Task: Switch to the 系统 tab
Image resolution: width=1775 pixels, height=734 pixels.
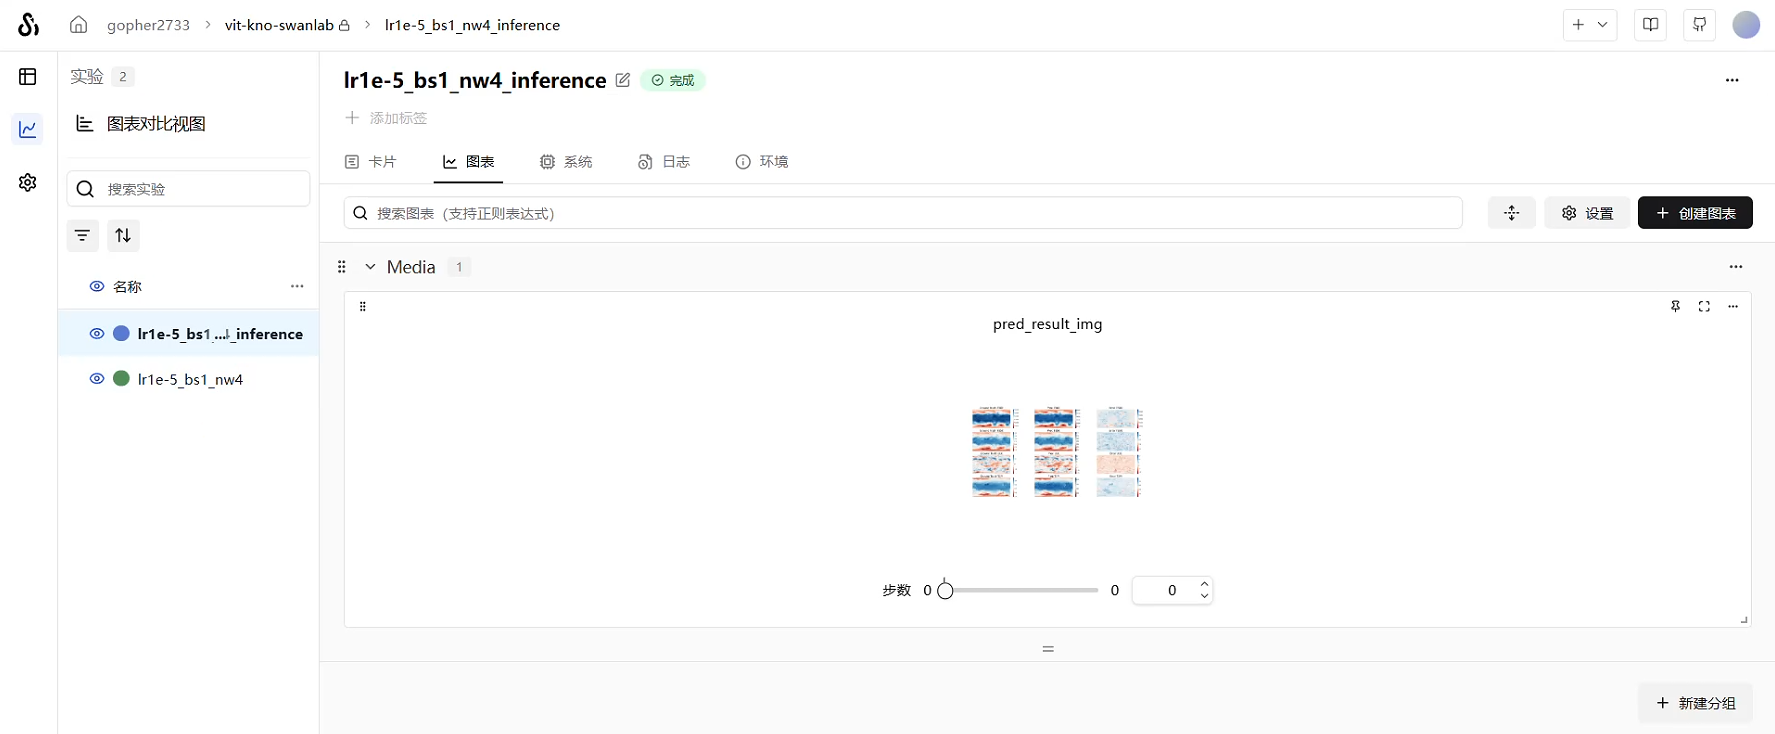Action: (x=566, y=162)
